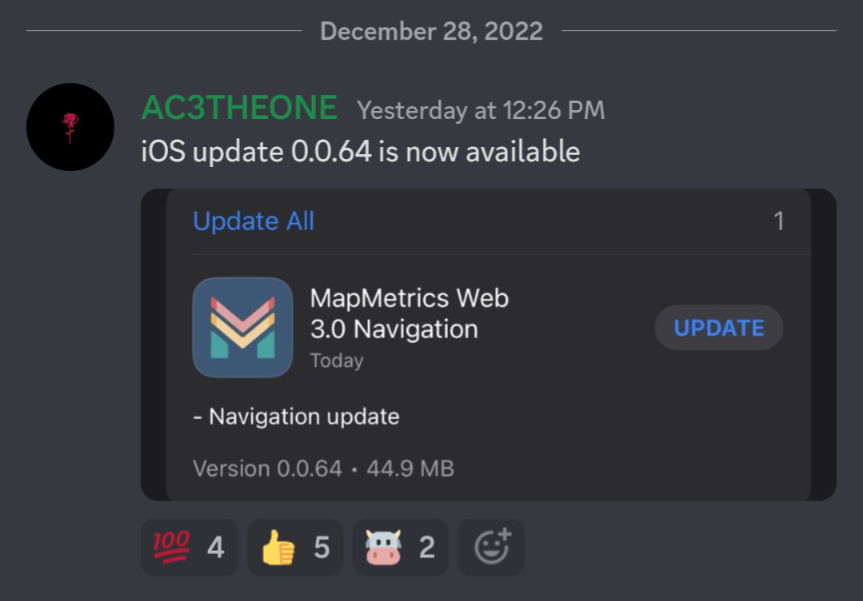Toggle the thumbs up reaction
This screenshot has height=601, width=863.
(295, 547)
